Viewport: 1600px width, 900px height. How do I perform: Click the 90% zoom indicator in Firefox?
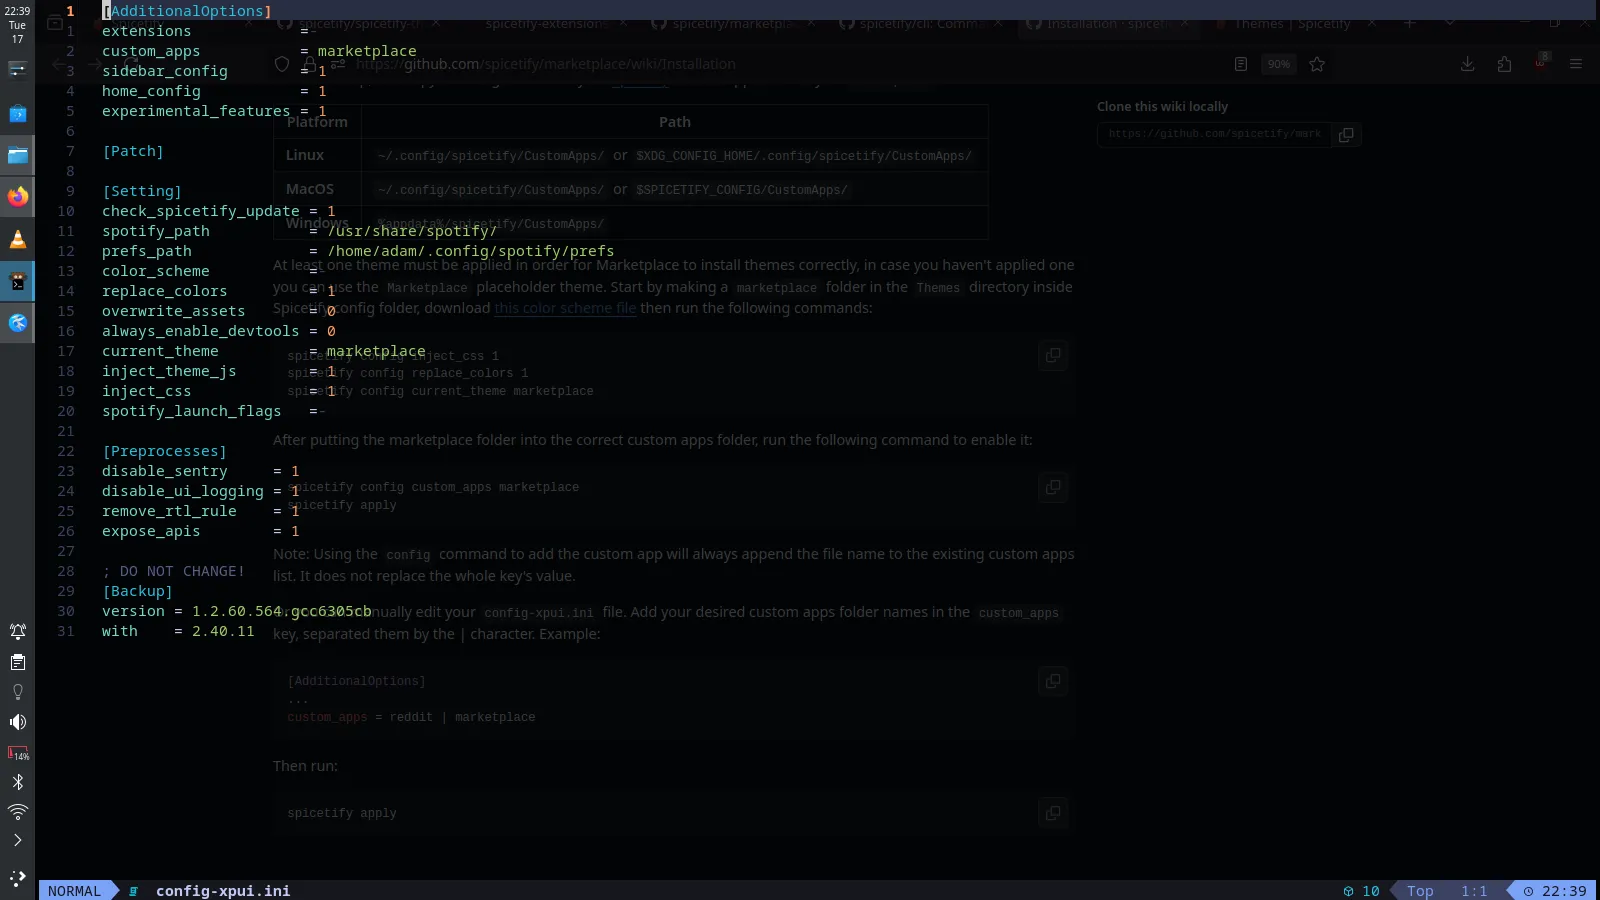click(1279, 64)
